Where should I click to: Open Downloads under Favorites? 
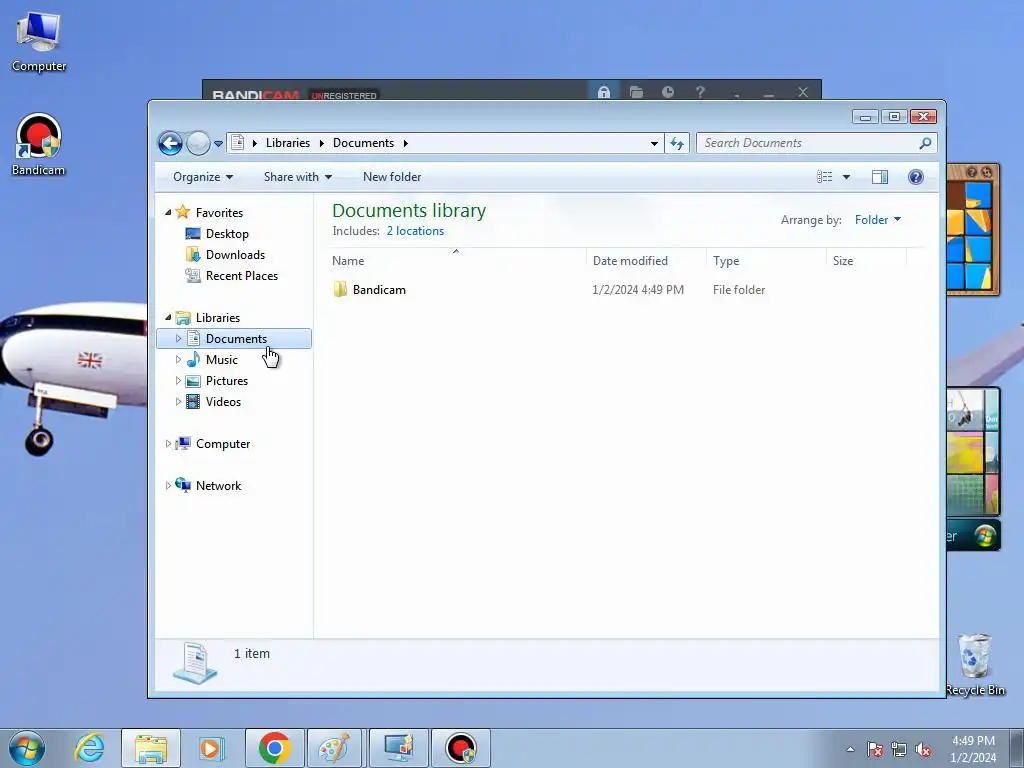click(235, 255)
